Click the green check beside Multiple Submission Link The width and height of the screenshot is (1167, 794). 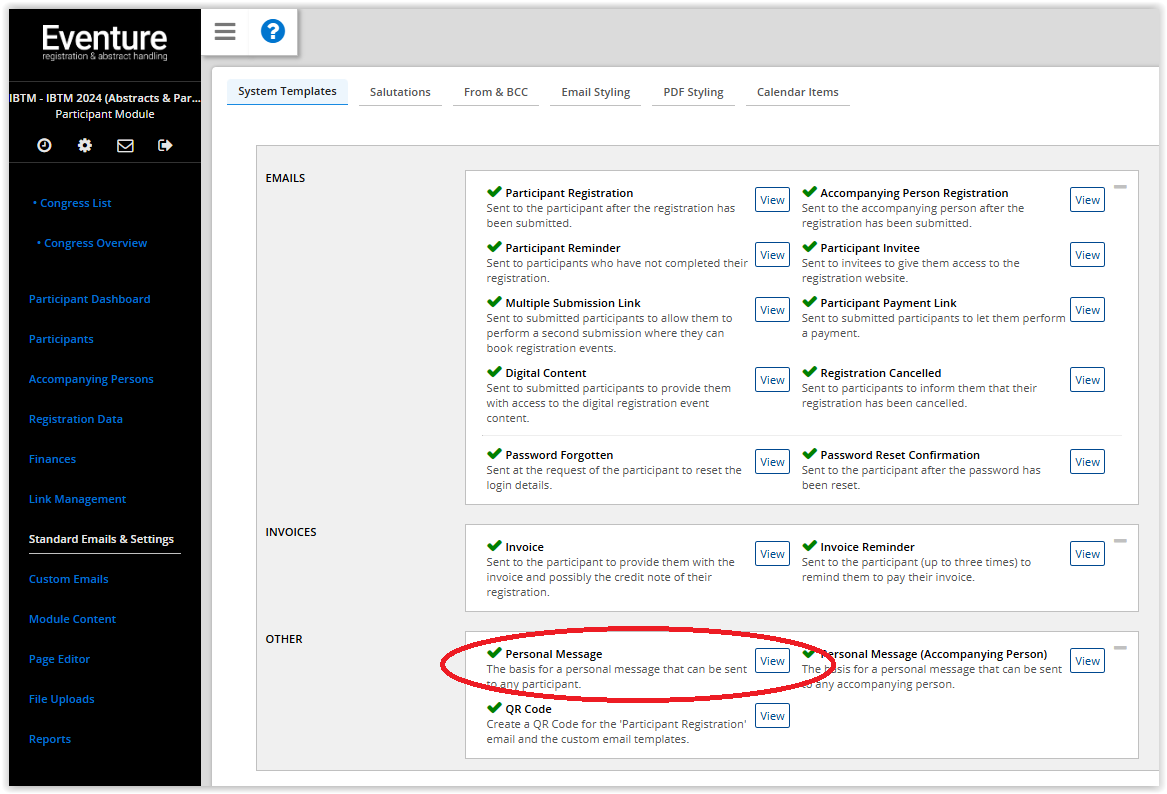tap(494, 302)
